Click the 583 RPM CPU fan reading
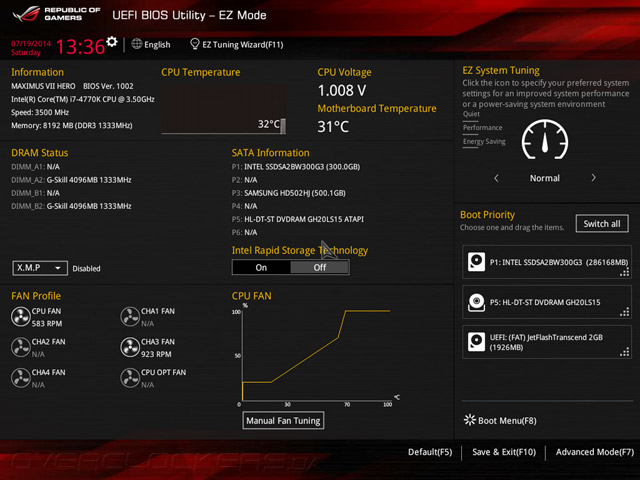 tap(47, 324)
